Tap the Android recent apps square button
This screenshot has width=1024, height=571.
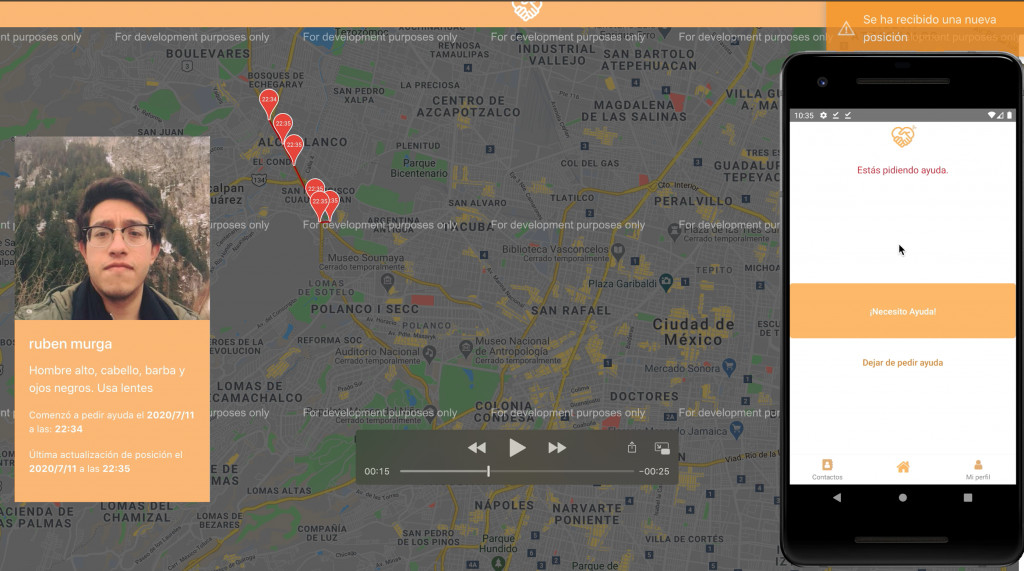click(968, 497)
